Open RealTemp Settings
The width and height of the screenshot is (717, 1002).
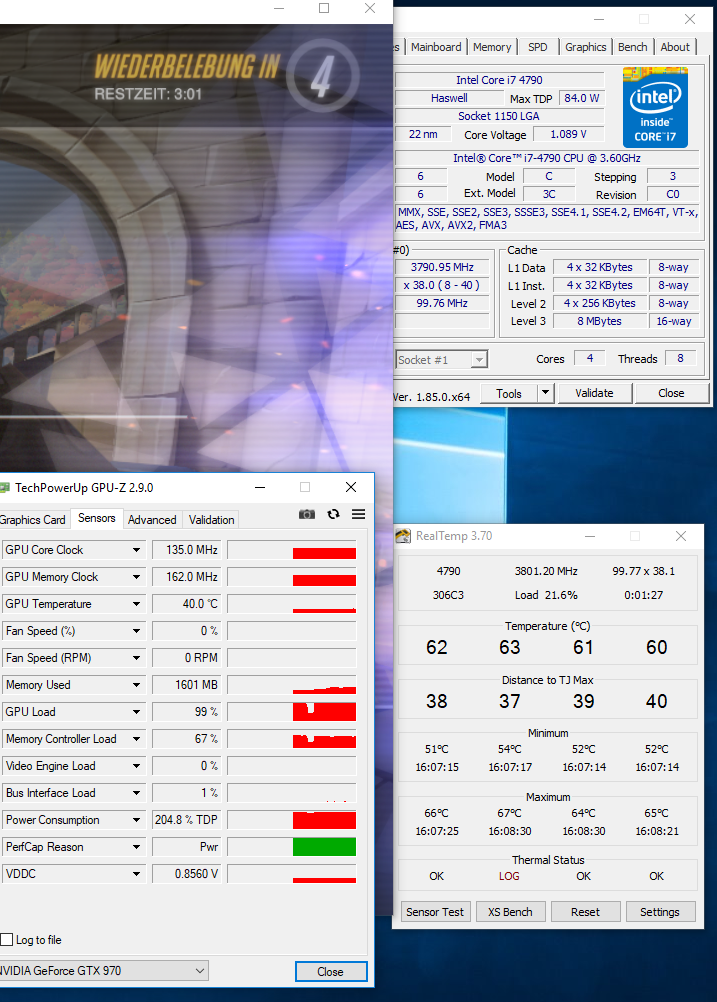[659, 912]
